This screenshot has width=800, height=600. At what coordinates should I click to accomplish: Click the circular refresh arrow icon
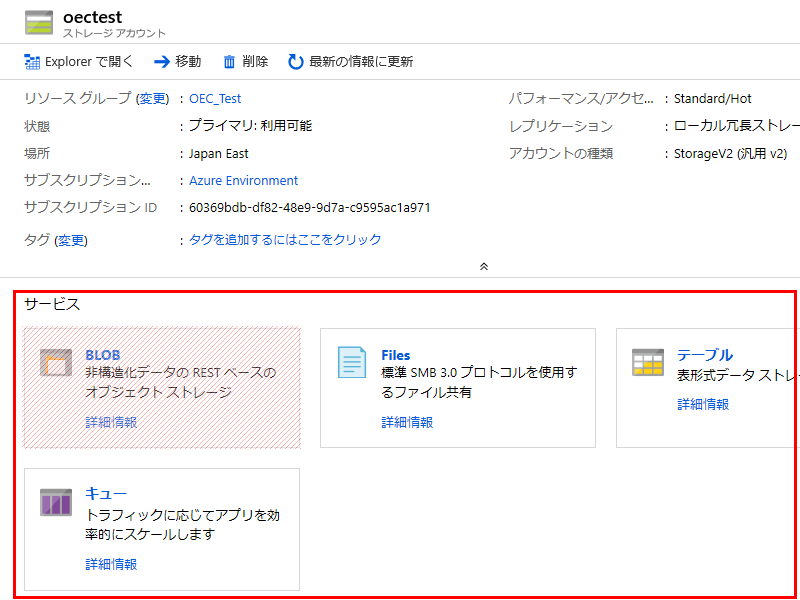point(295,62)
